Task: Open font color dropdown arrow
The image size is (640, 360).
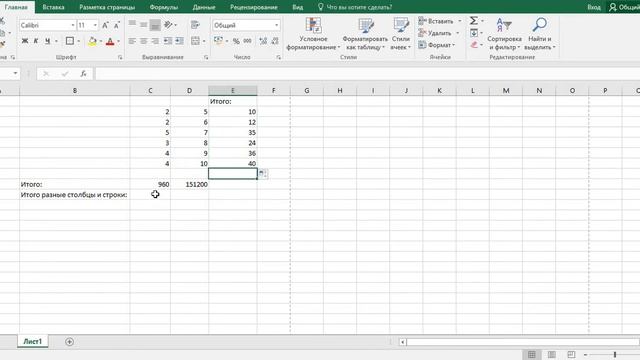Action: (118, 41)
